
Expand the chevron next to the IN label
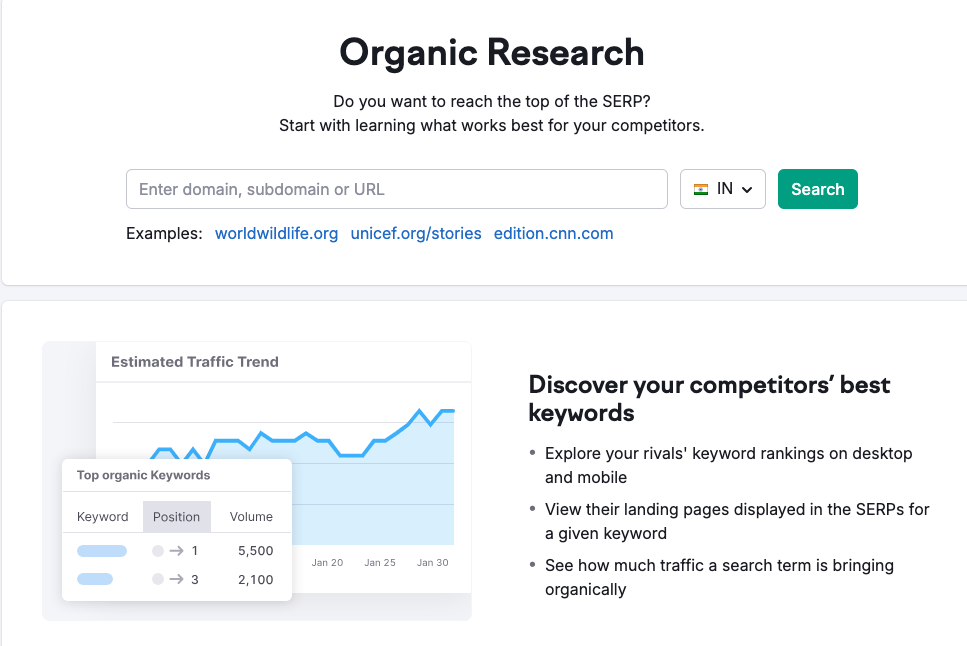[x=745, y=188]
